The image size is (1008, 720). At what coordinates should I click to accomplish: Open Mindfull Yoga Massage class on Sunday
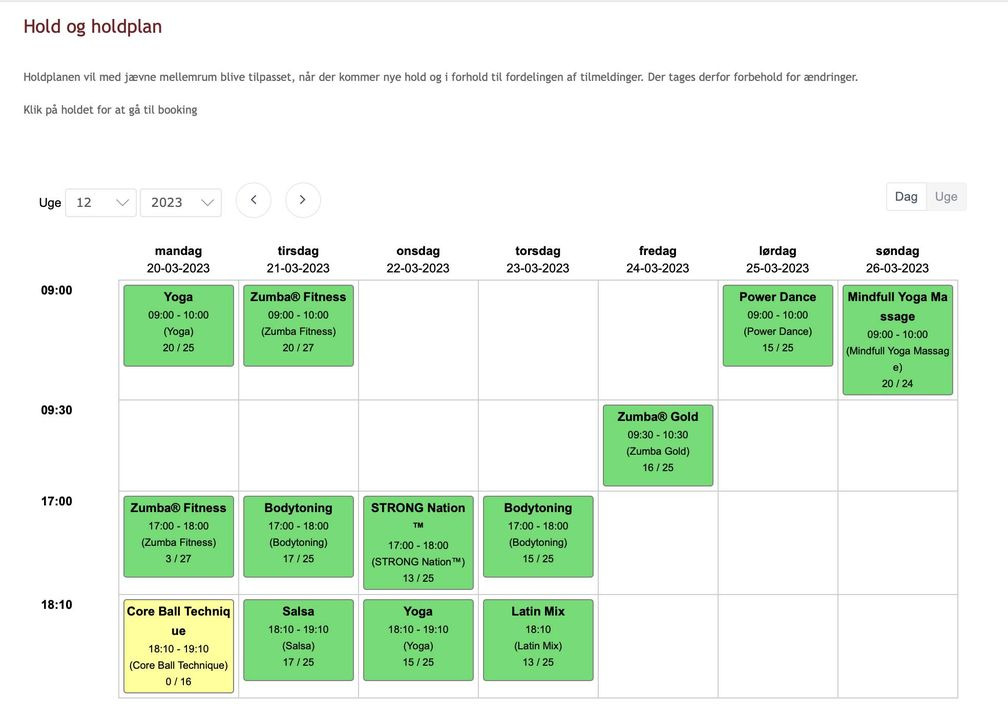[x=897, y=340]
